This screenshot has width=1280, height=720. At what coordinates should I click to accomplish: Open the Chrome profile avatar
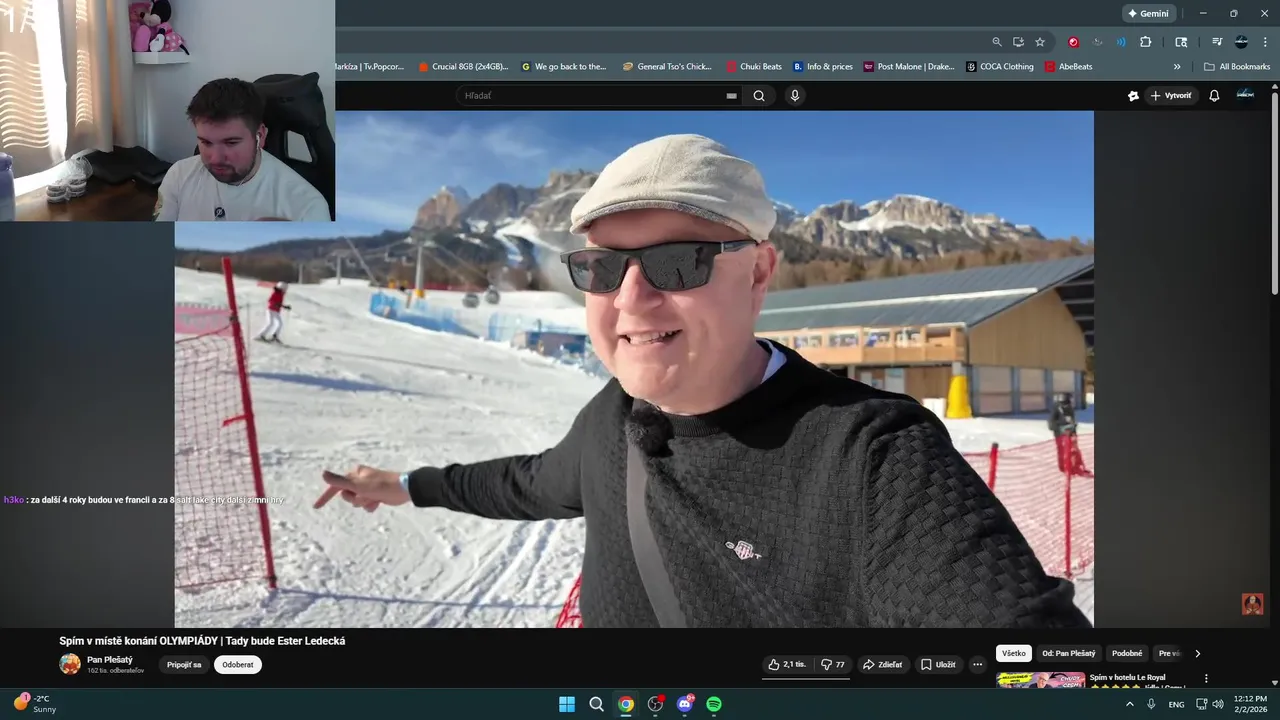[1241, 42]
